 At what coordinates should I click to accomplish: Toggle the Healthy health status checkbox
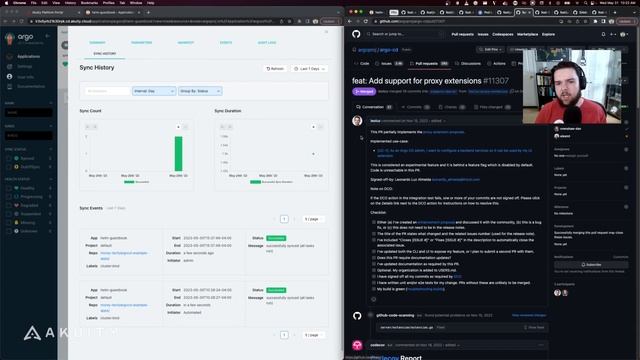click(x=9, y=188)
